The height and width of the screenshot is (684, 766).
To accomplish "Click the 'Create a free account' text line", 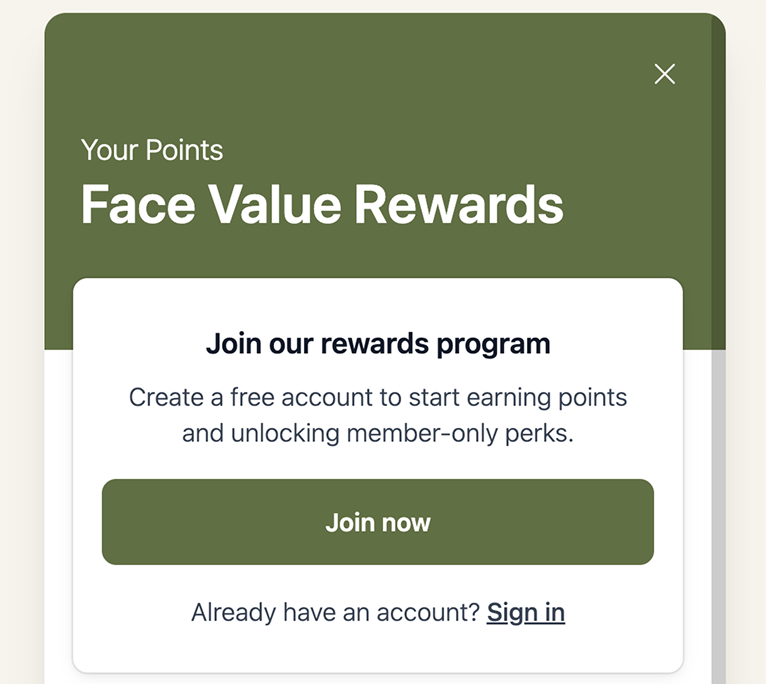I will (378, 397).
